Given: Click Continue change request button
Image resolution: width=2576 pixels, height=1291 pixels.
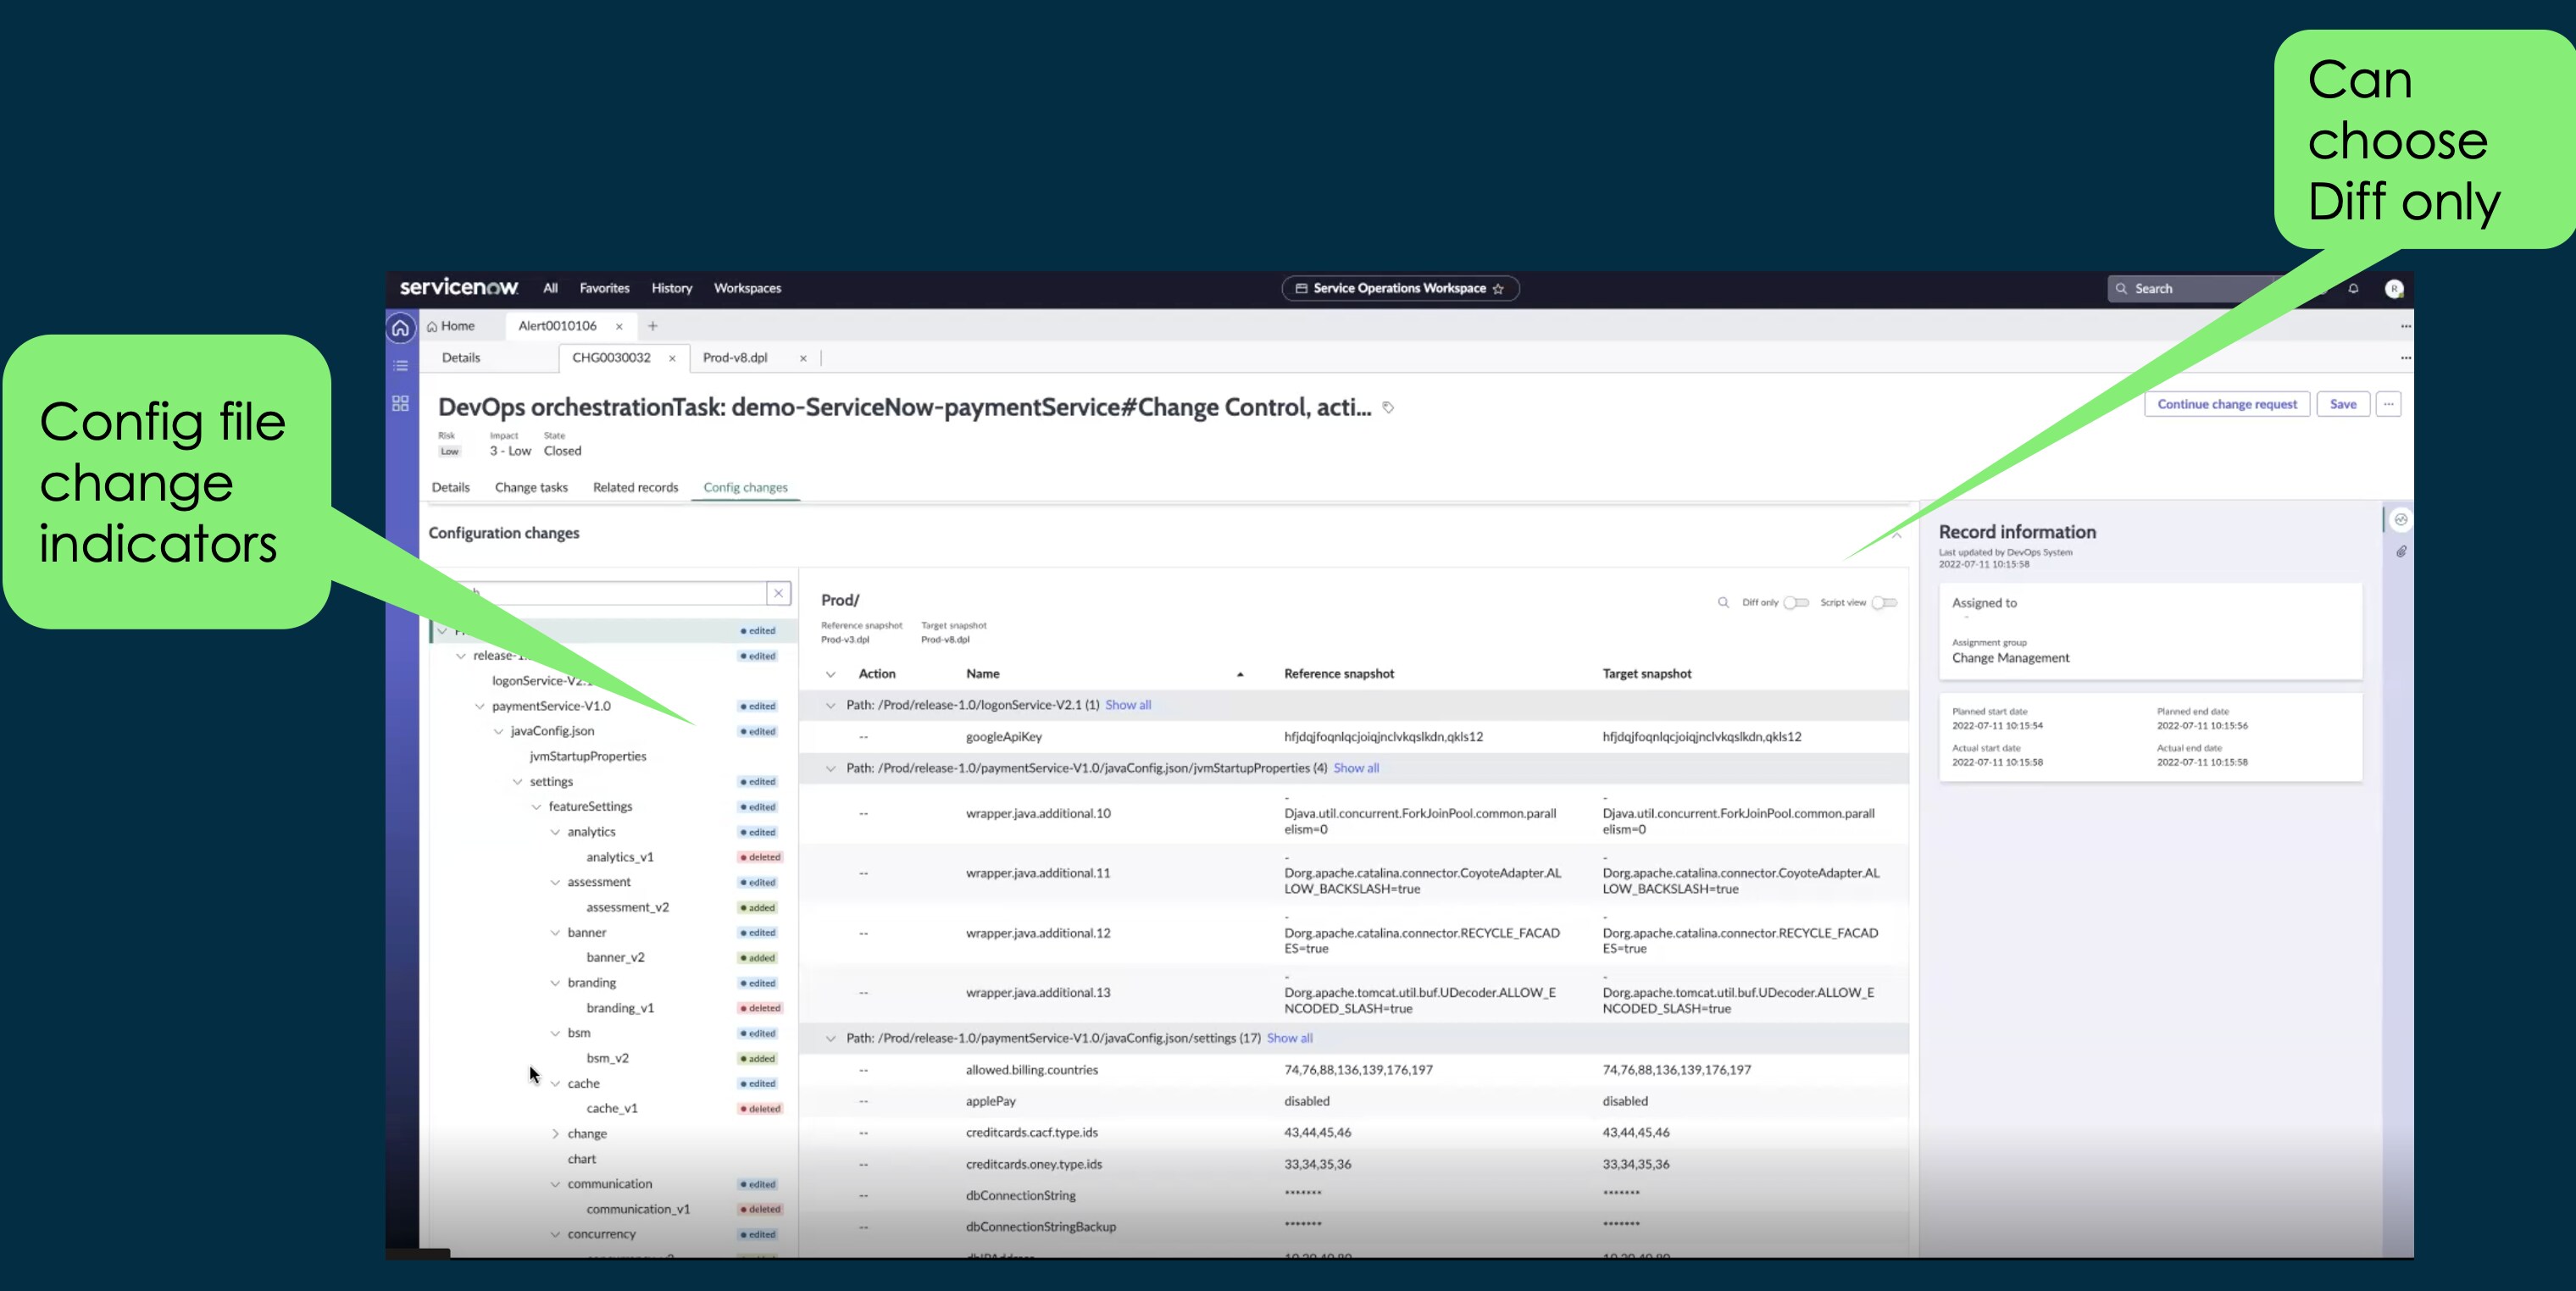Looking at the screenshot, I should 2227,404.
